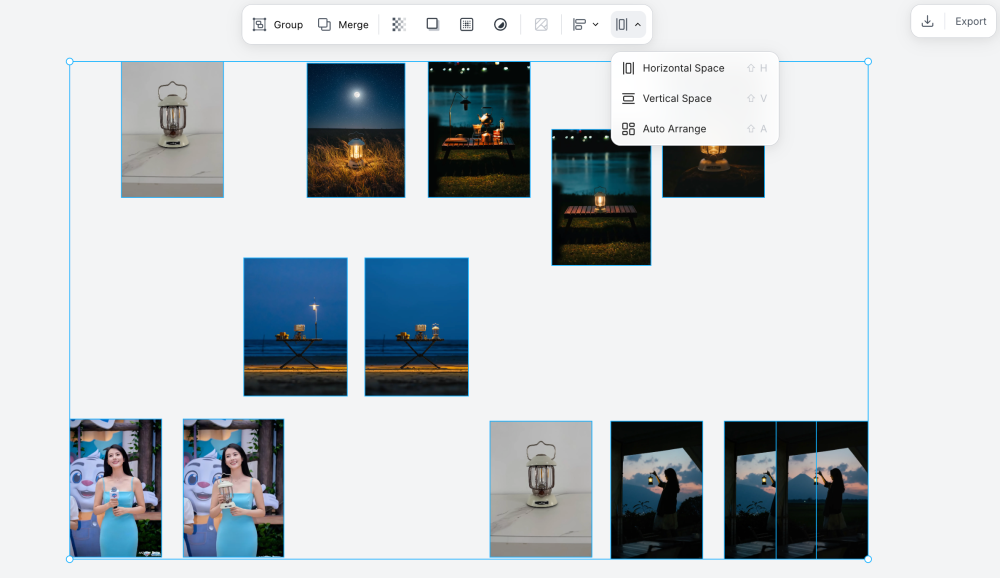Select the white lantern photo at top left
The height and width of the screenshot is (578, 1000).
172,129
